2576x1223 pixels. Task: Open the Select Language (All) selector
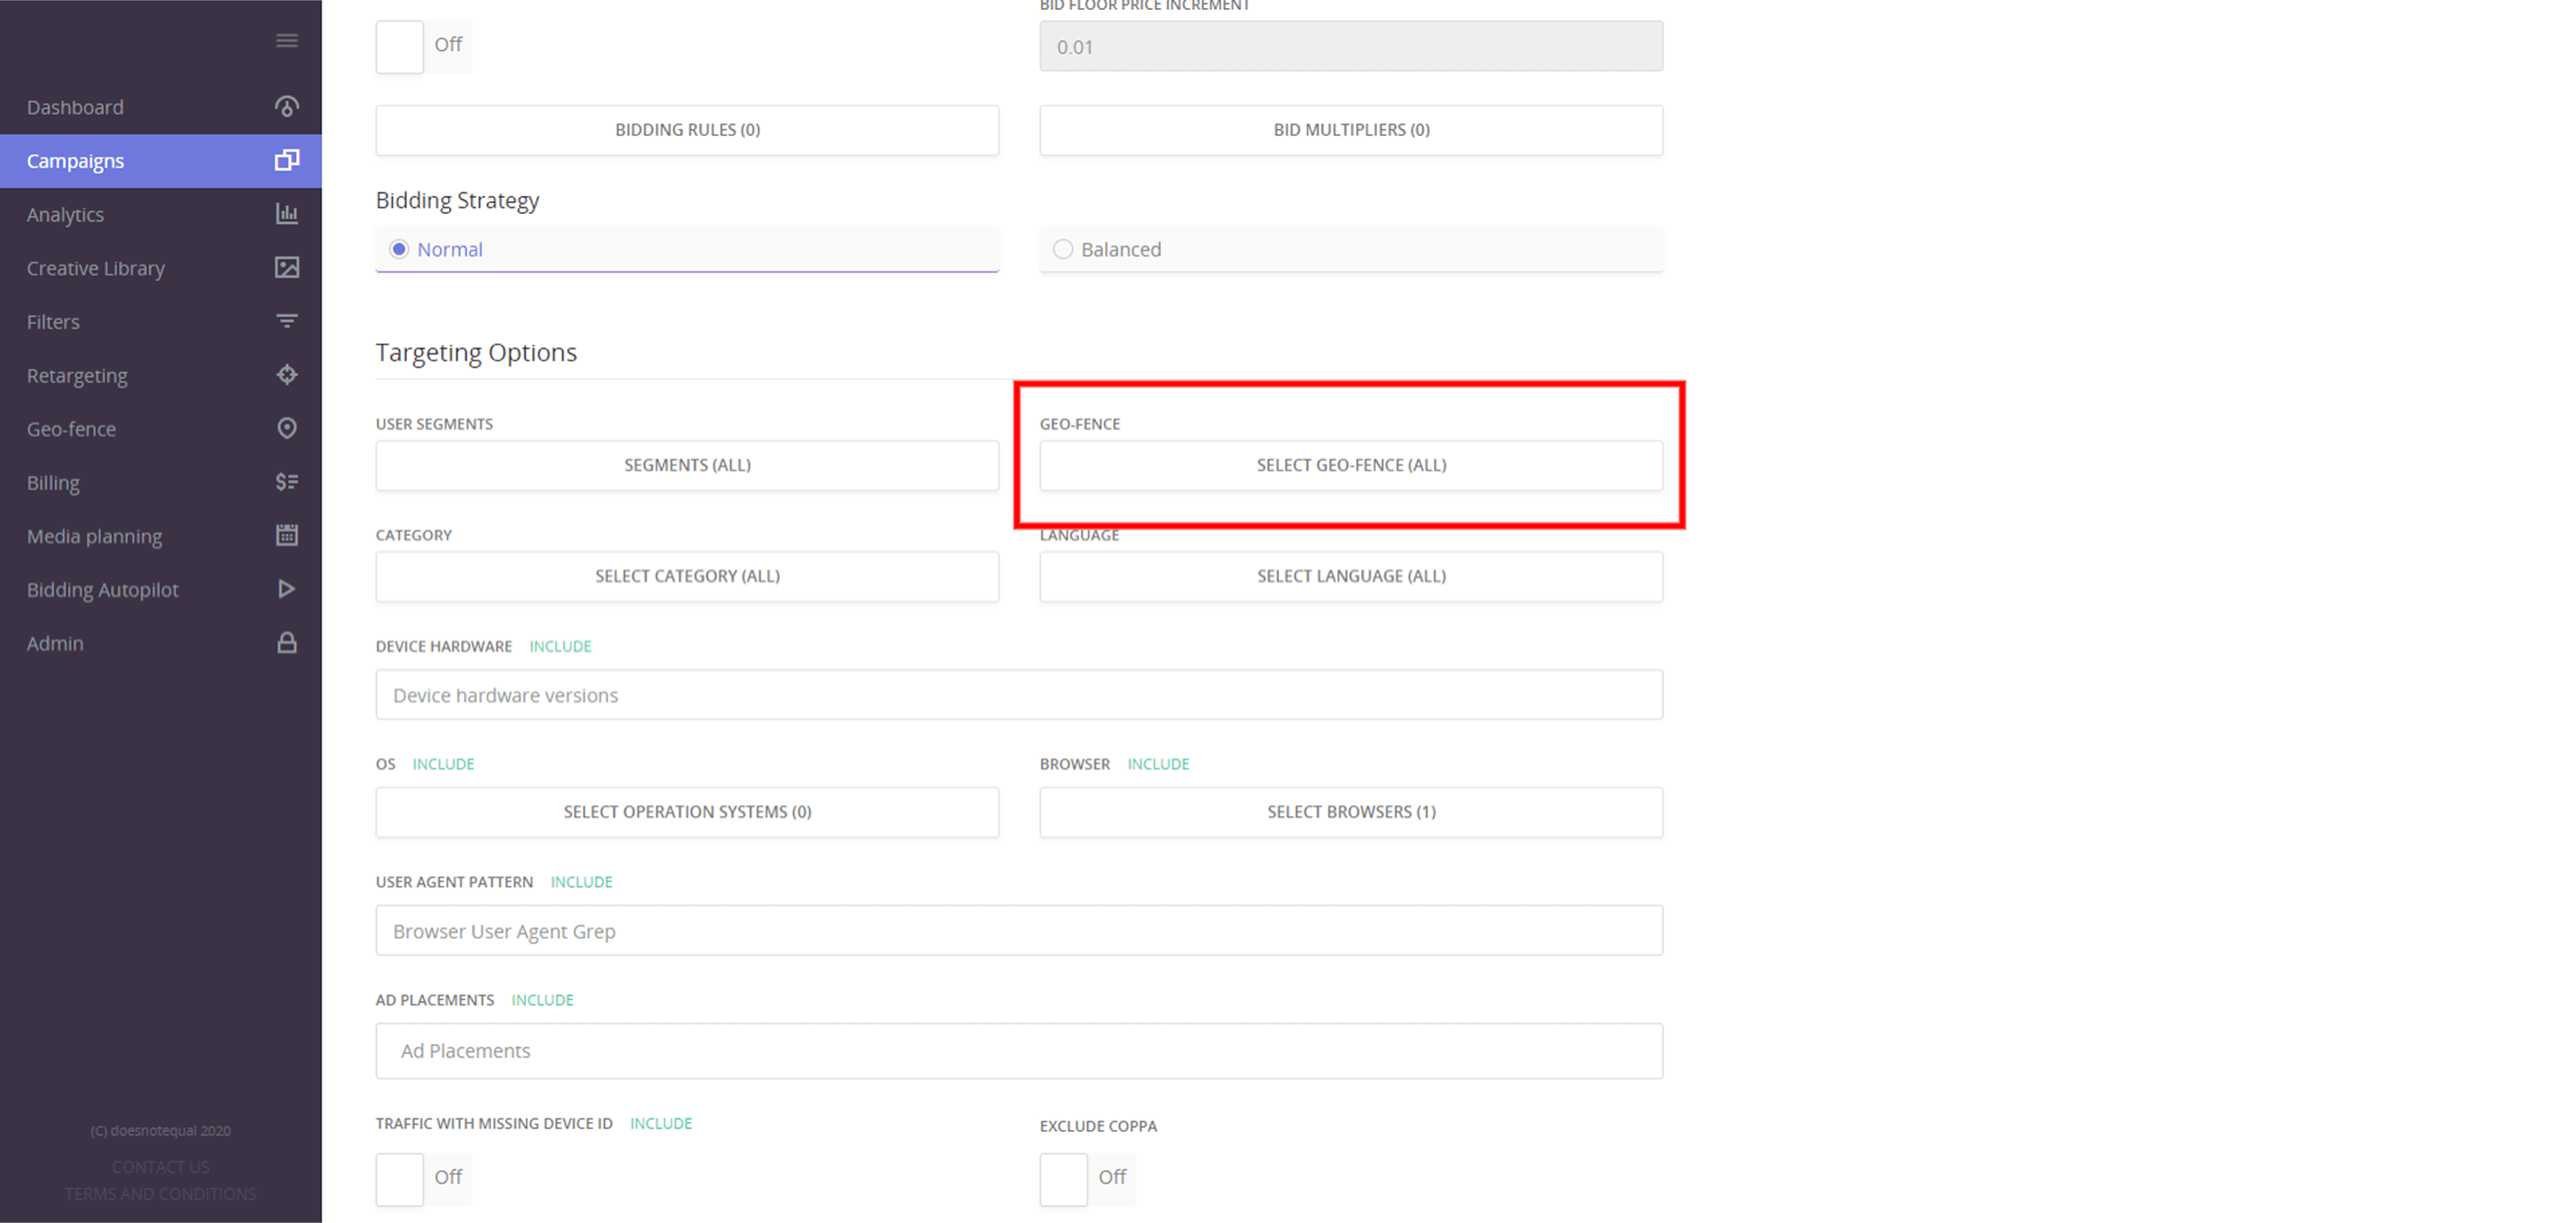click(1351, 576)
